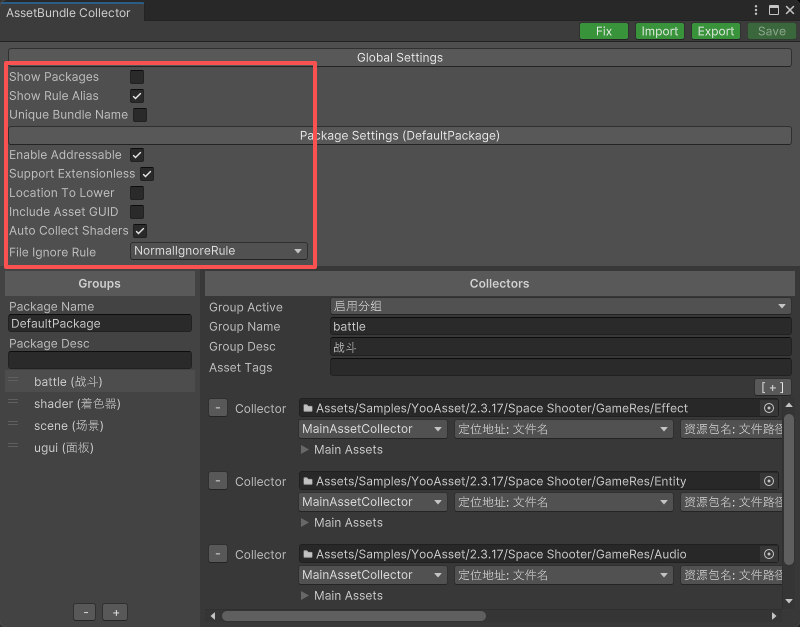The image size is (800, 627).
Task: Remove selected group with minus button
Action: [85, 612]
